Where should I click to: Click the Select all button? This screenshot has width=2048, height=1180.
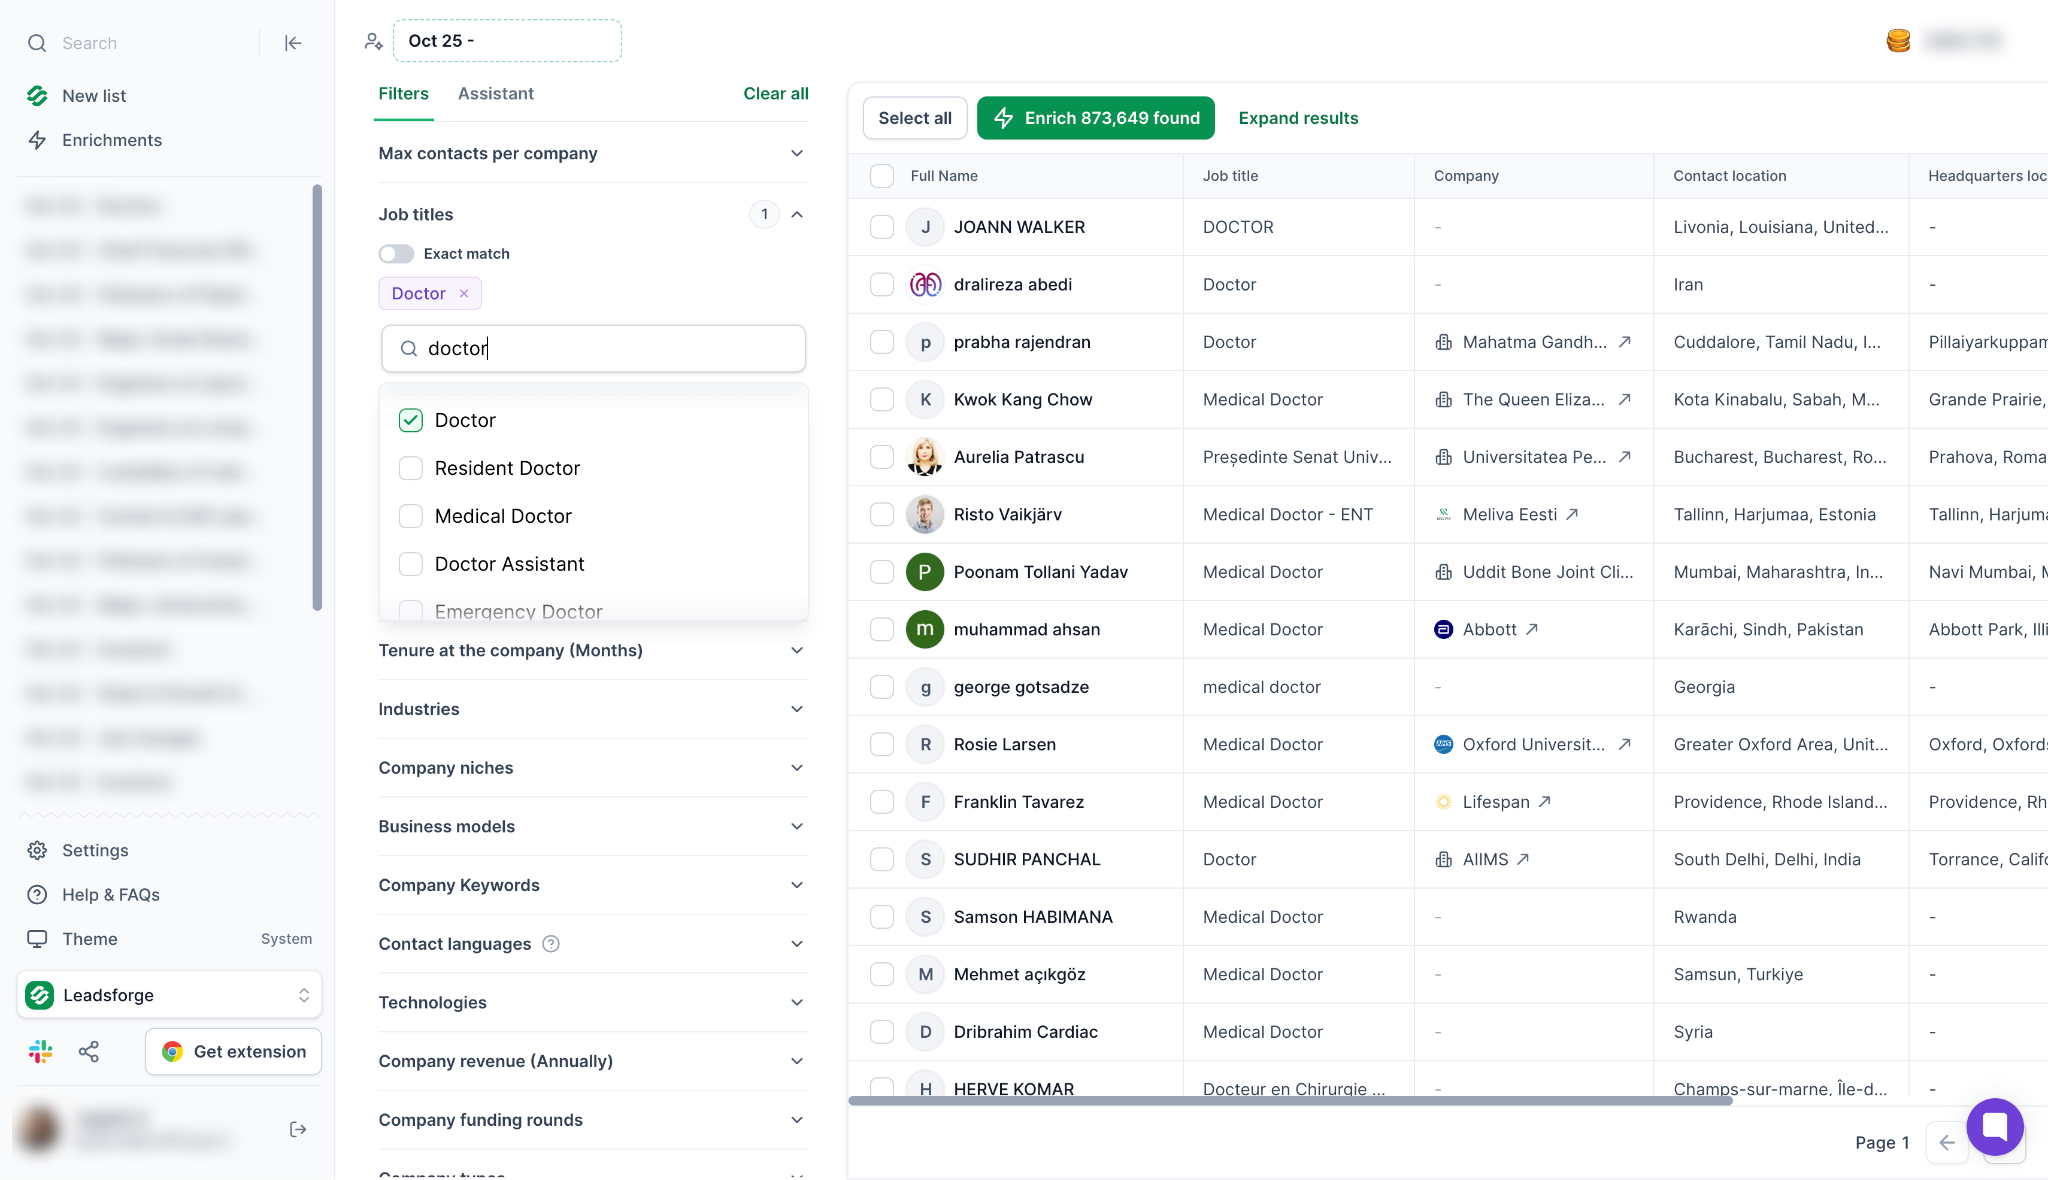915,118
